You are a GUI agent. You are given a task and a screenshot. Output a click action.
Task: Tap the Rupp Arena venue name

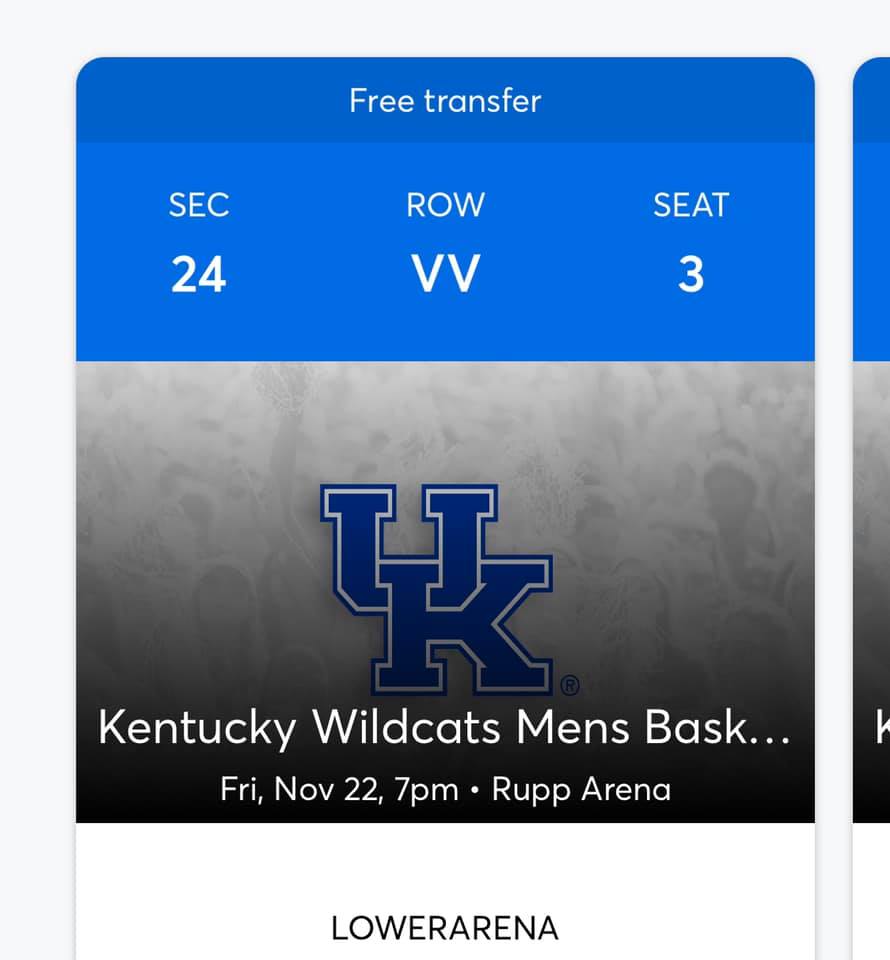click(x=581, y=790)
